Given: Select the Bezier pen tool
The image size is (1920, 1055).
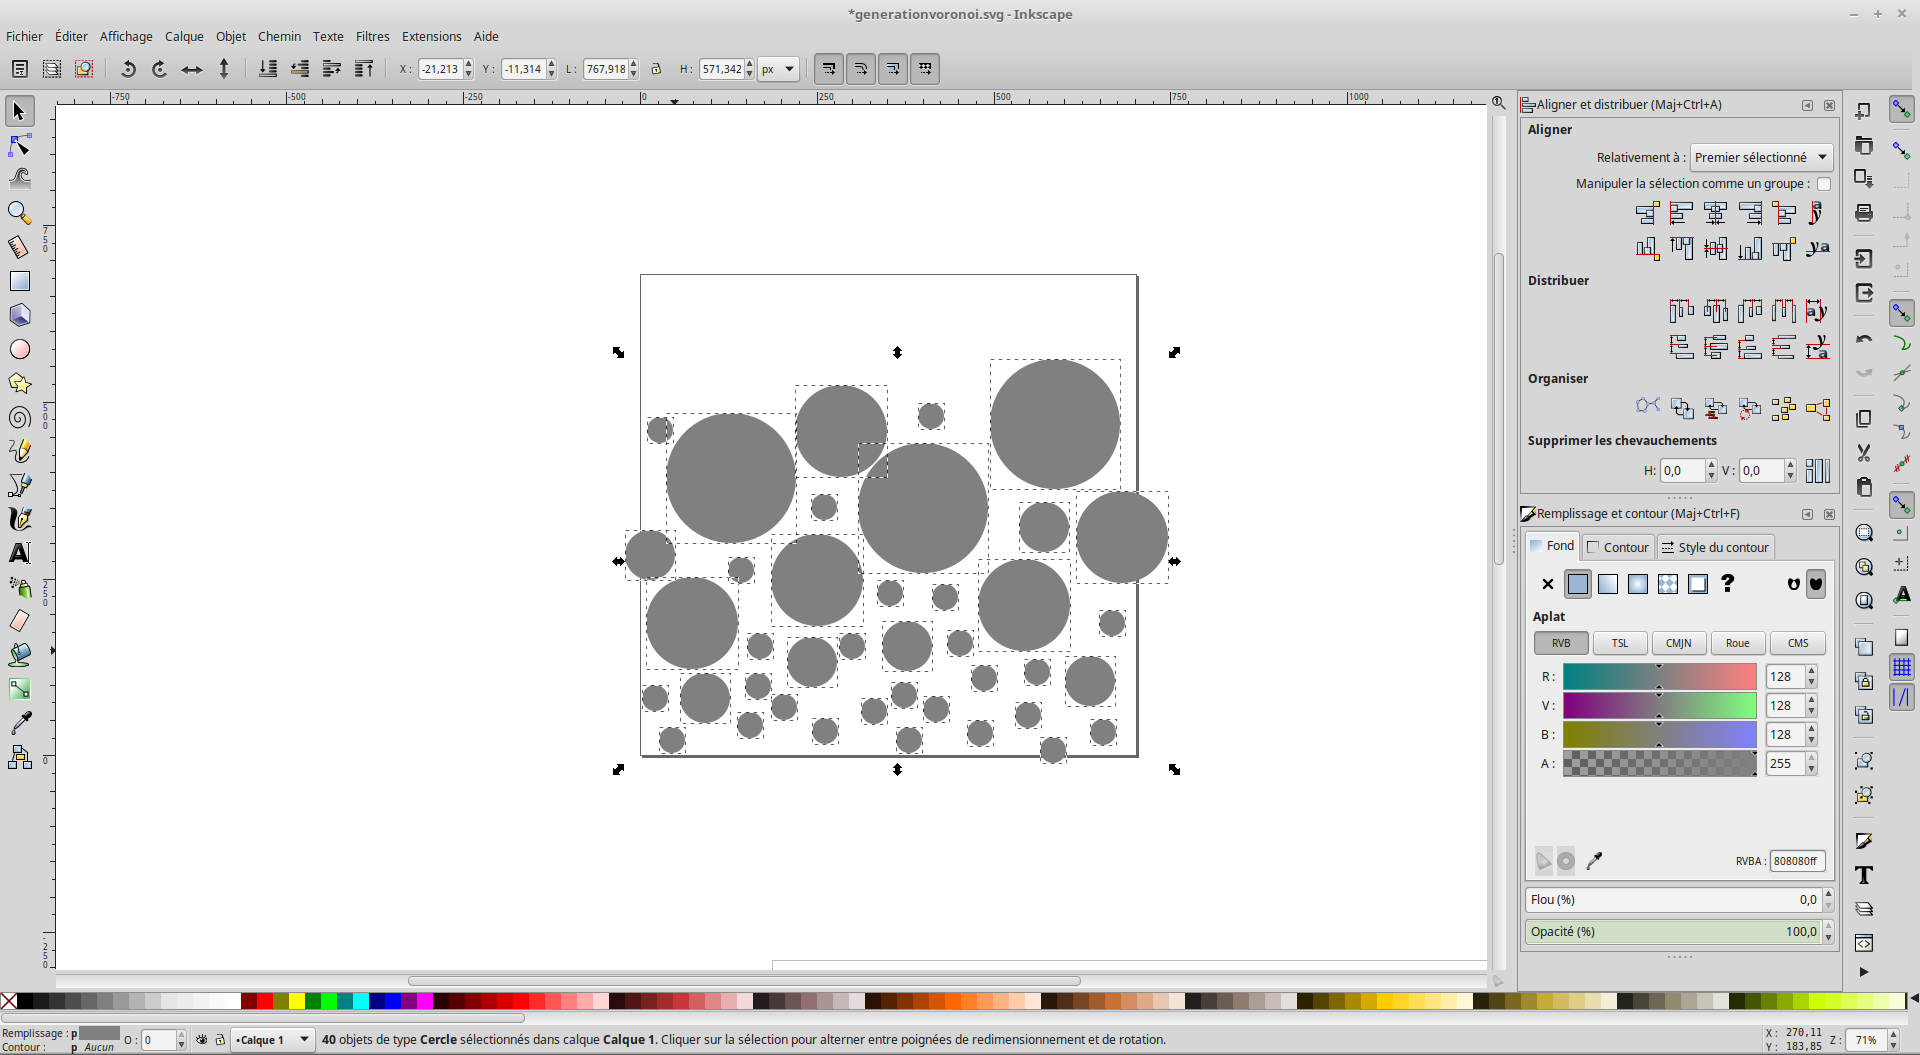Looking at the screenshot, I should 19,485.
